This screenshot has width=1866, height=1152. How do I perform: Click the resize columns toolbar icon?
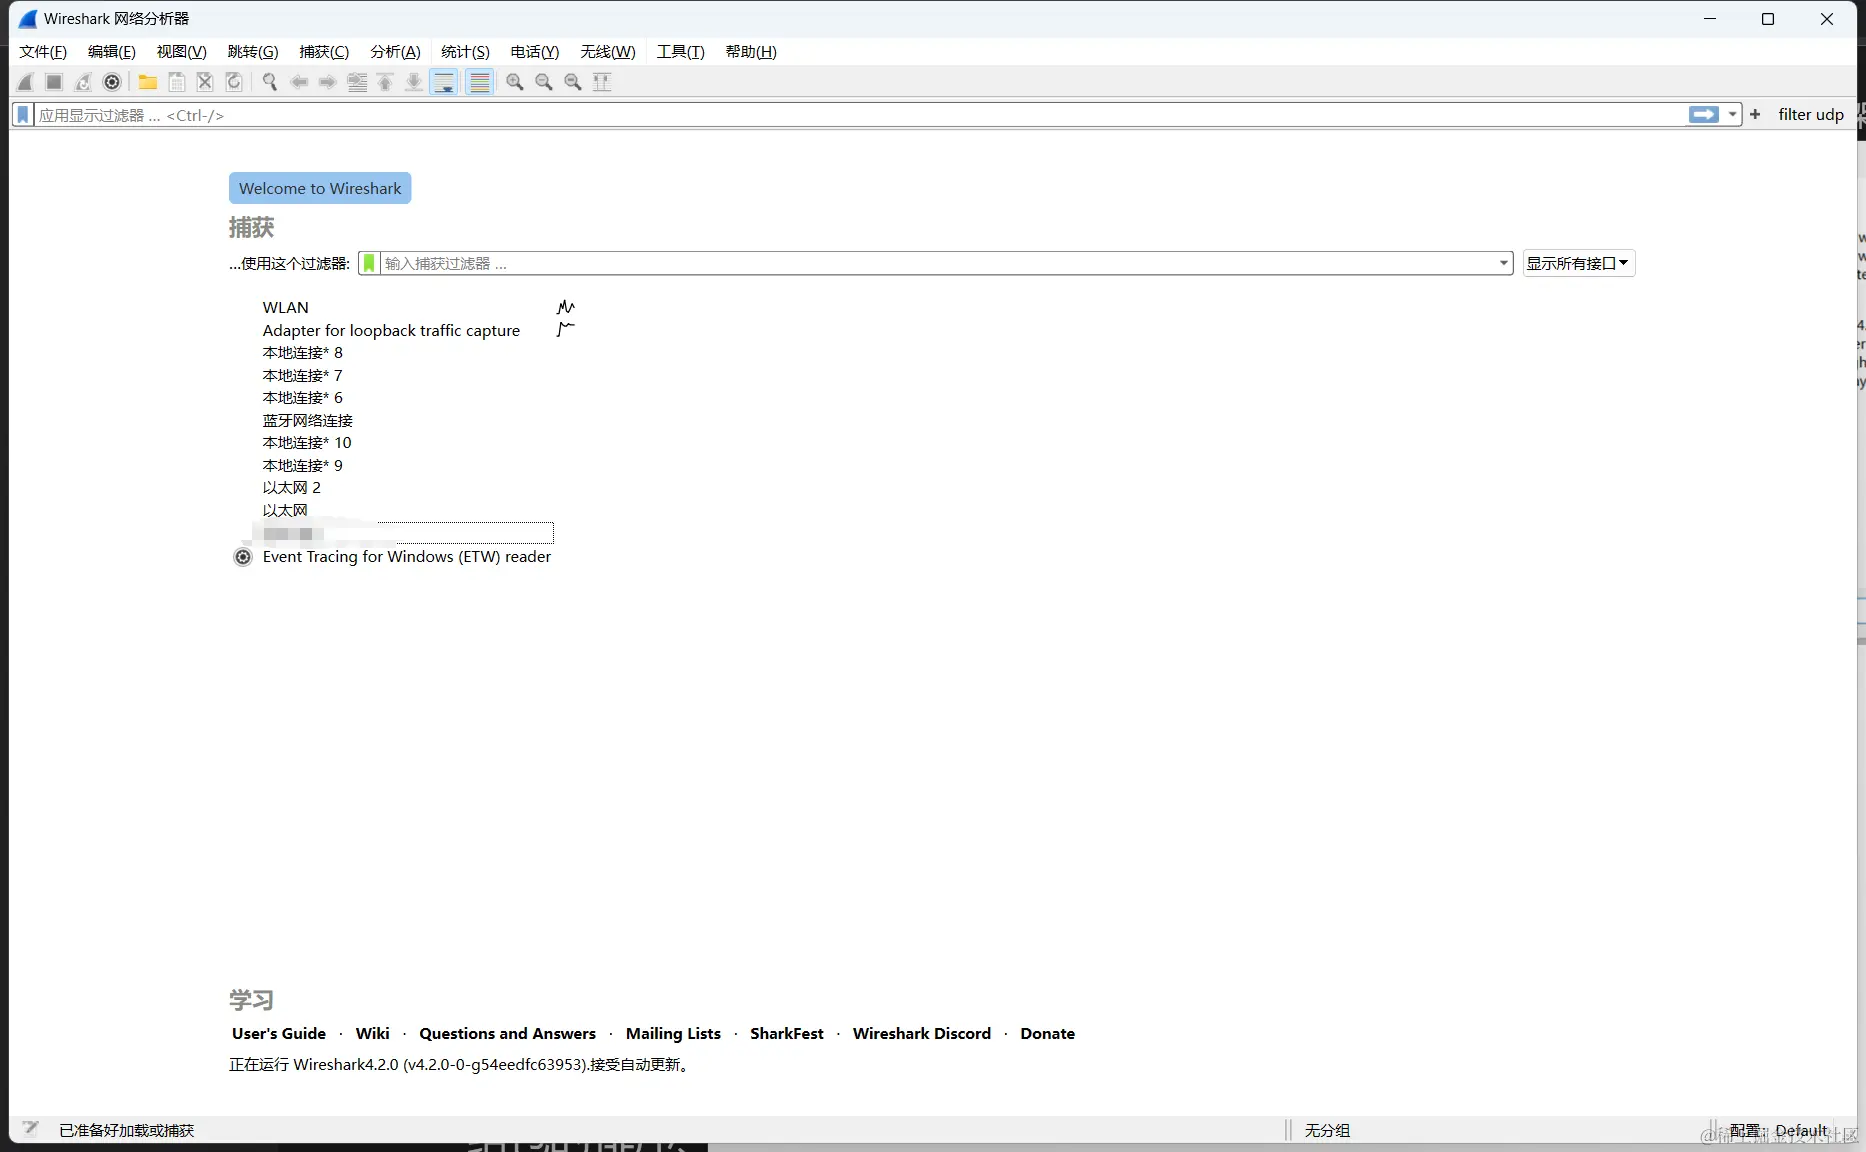pyautogui.click(x=602, y=82)
